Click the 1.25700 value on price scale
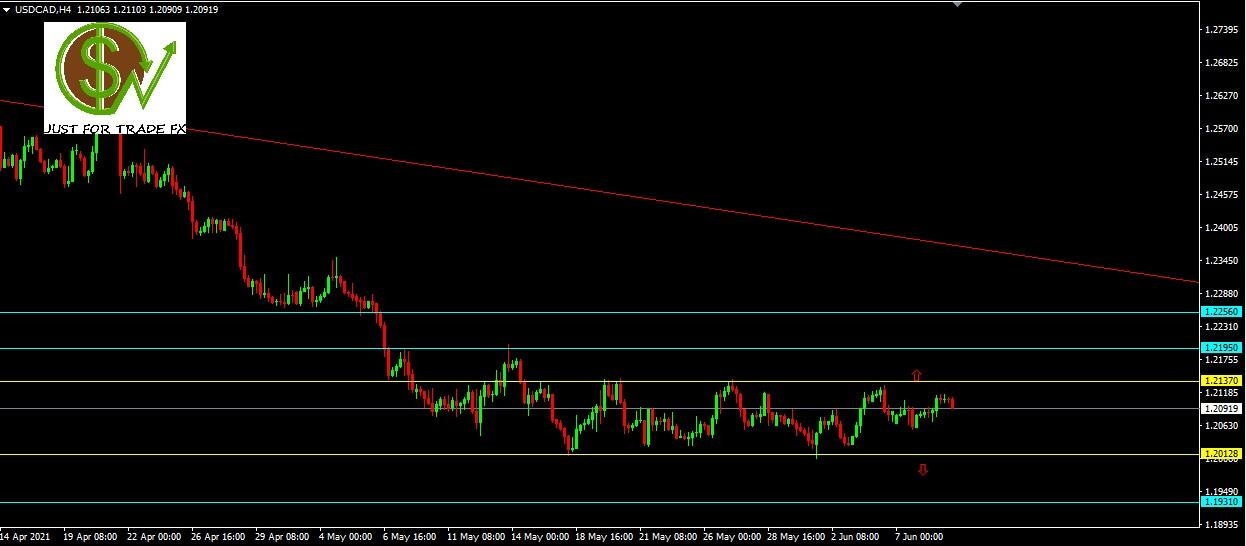Screen dimensions: 1246x546 coord(1222,129)
